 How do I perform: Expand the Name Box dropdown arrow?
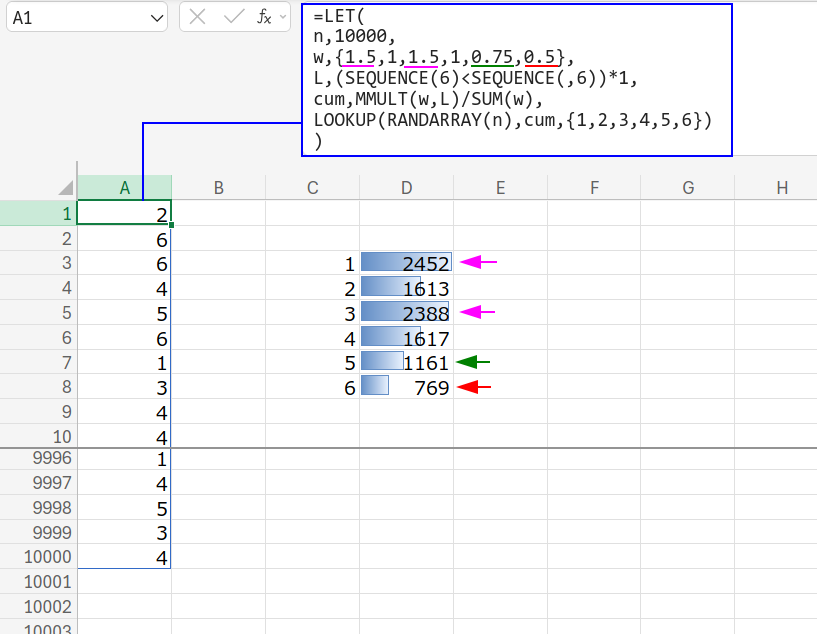click(156, 17)
